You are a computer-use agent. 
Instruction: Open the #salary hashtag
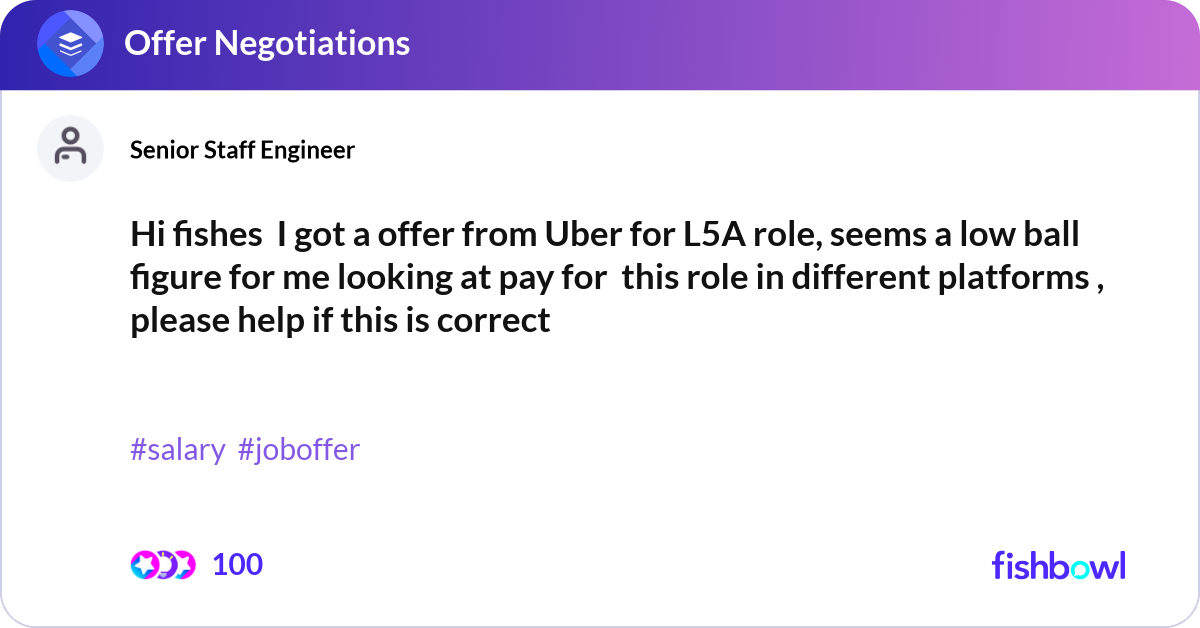click(177, 450)
